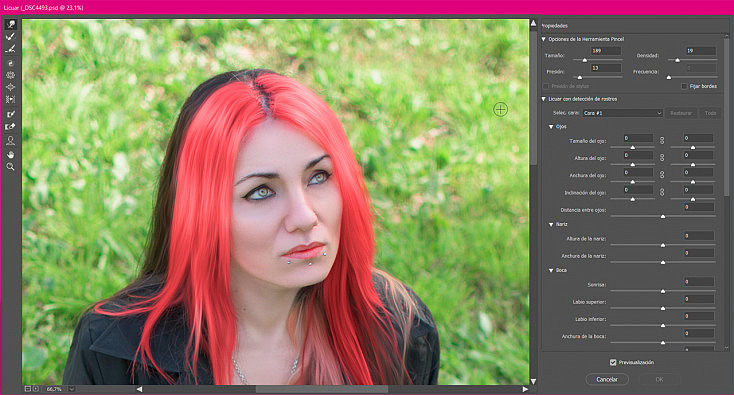Select the Reconstruct tool

pos(10,37)
